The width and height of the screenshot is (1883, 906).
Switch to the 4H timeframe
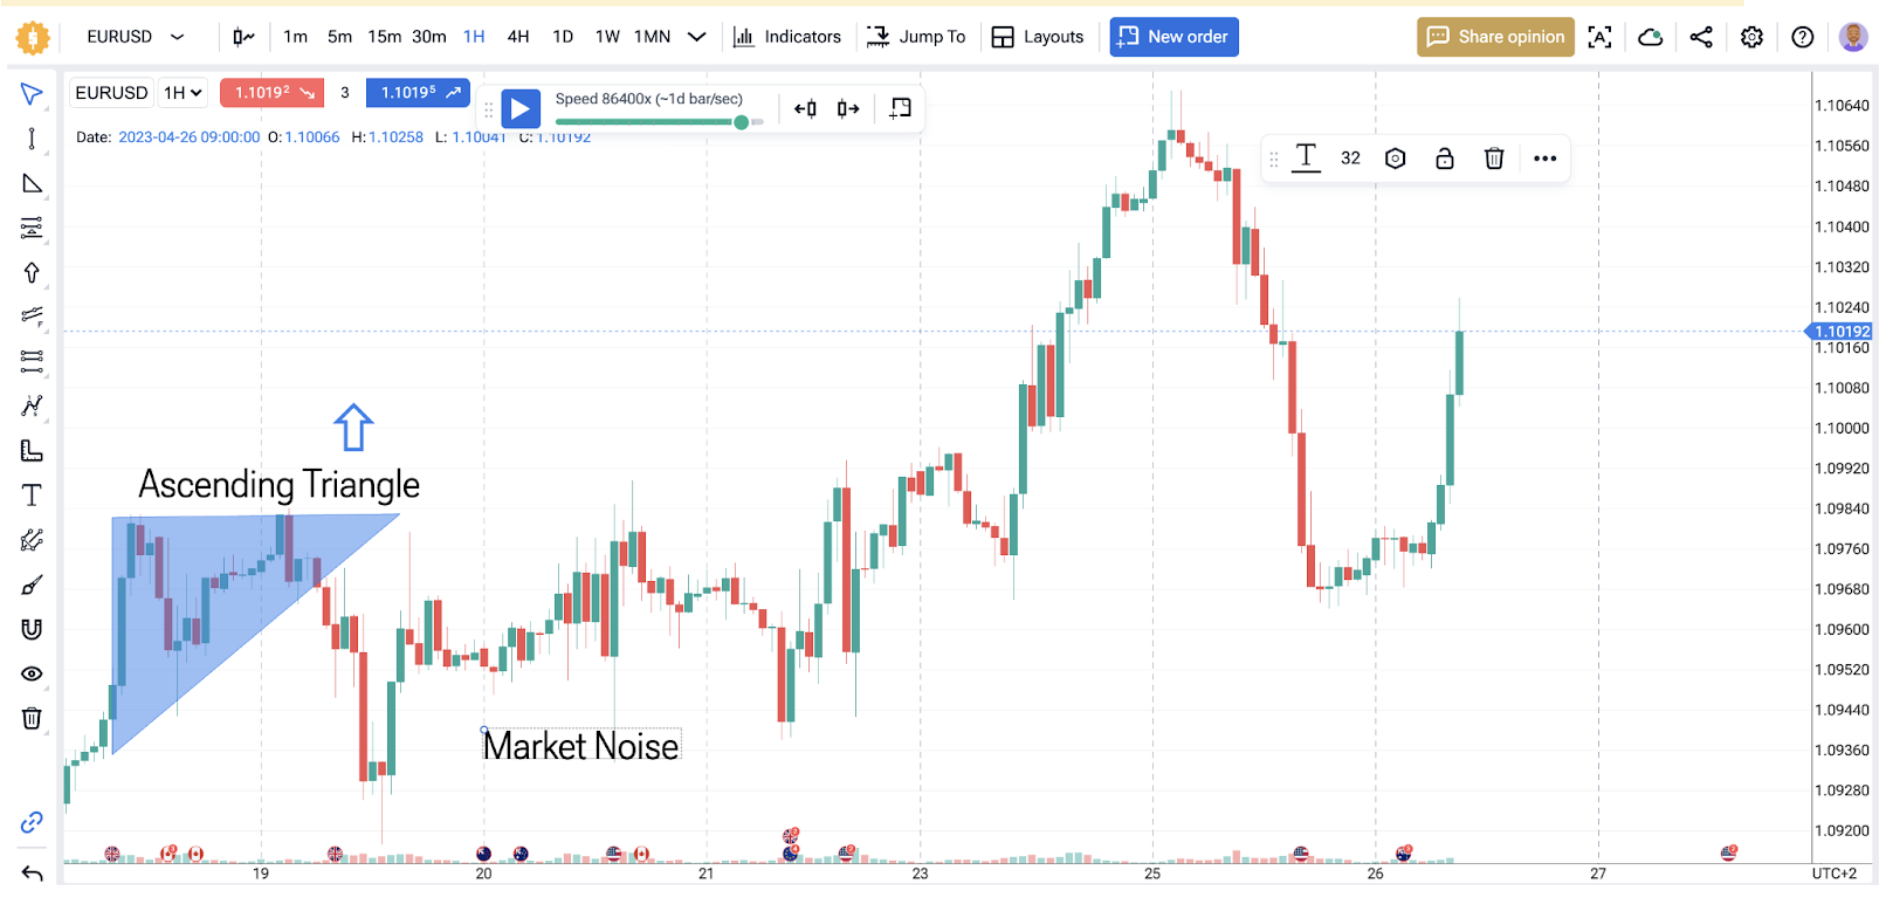coord(518,36)
